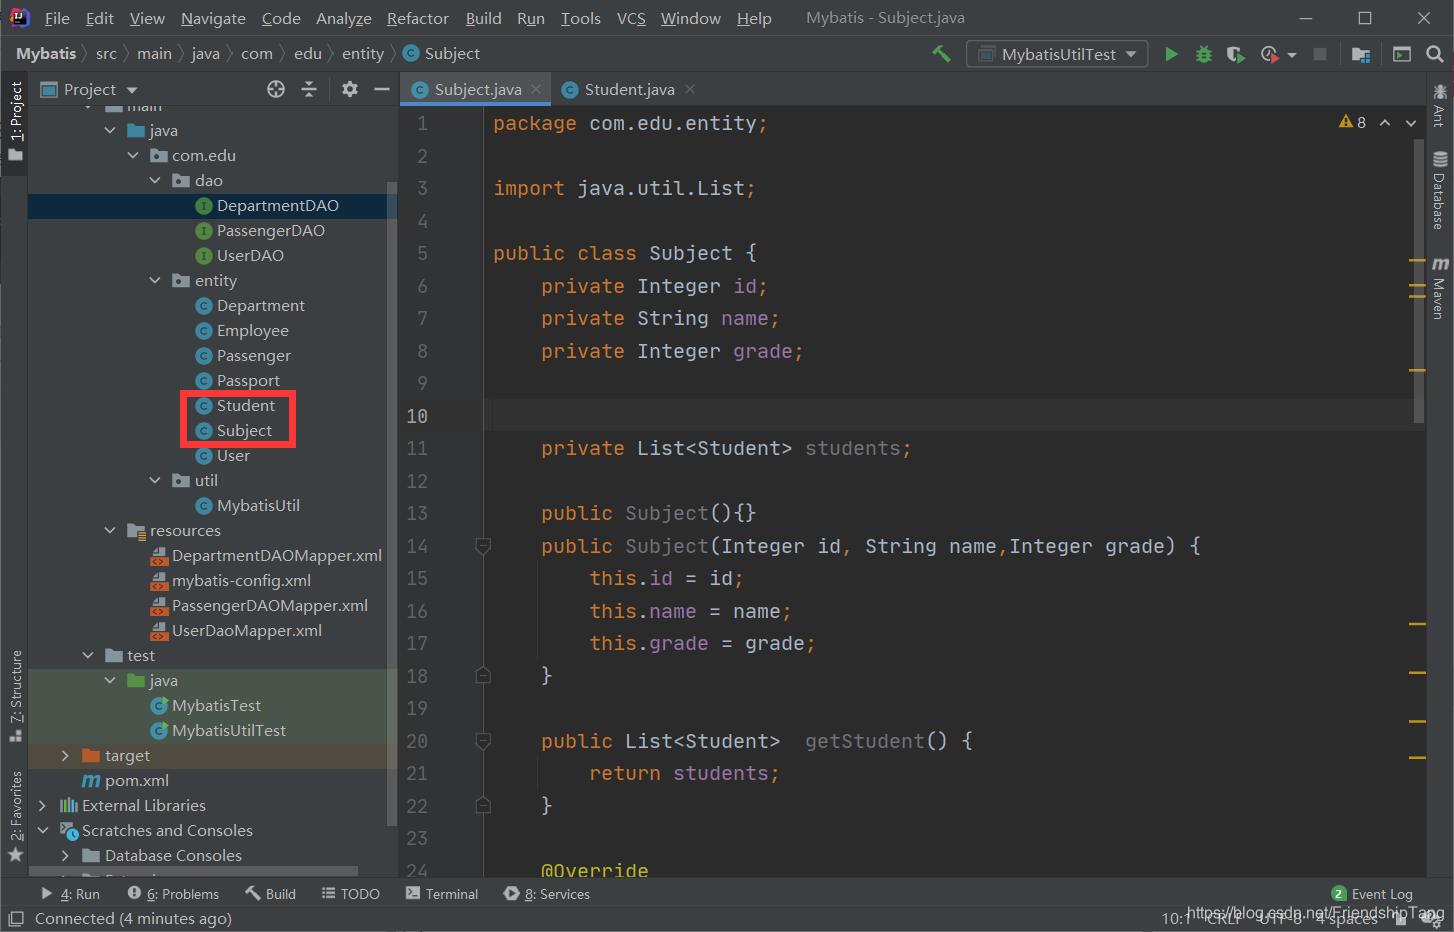
Task: Go to next highlighted error arrow
Action: tap(1411, 122)
